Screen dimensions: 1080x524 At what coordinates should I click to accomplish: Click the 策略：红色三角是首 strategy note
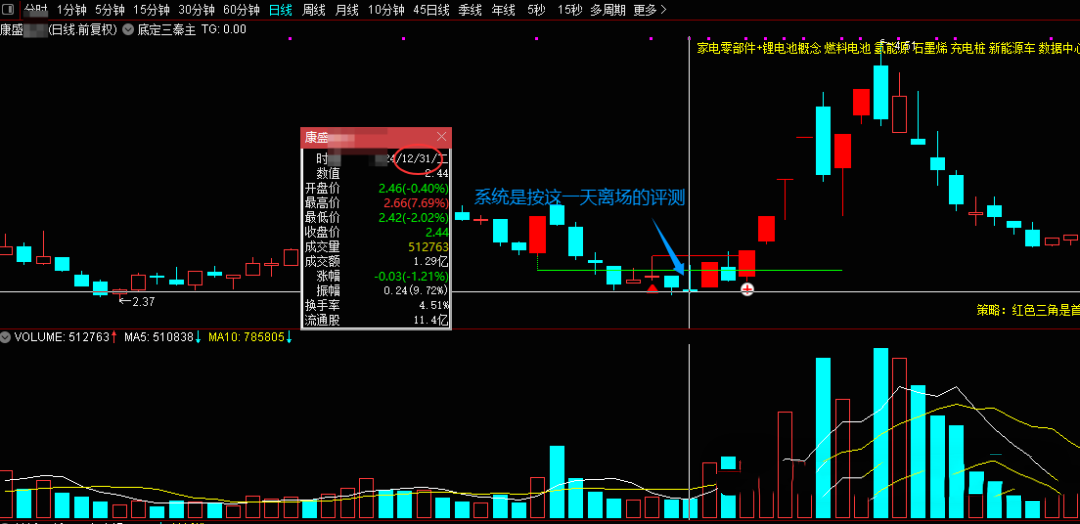tap(1028, 311)
